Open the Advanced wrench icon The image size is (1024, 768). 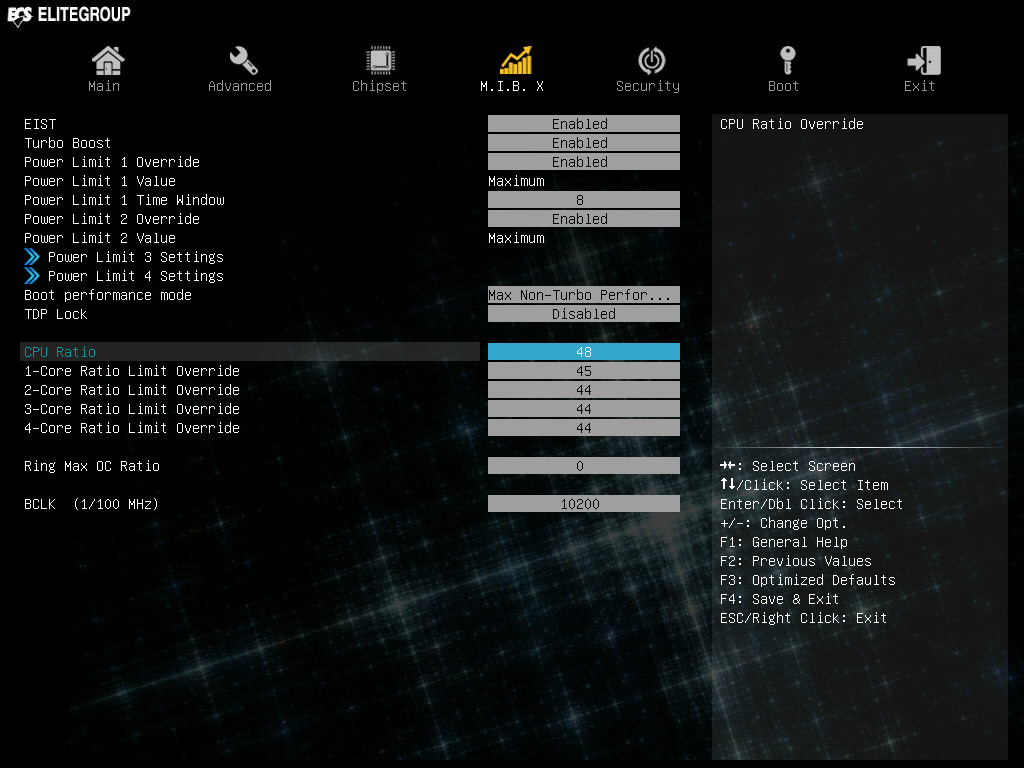click(243, 61)
